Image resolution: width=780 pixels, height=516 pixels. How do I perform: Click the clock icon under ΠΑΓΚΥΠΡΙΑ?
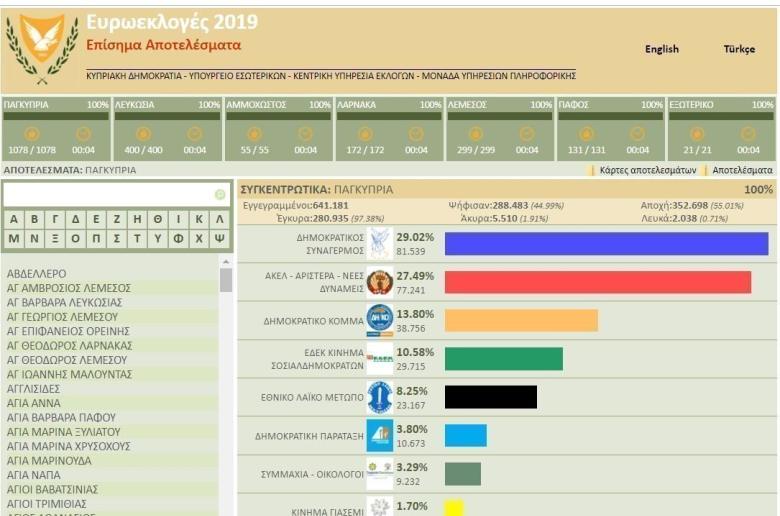(x=83, y=134)
